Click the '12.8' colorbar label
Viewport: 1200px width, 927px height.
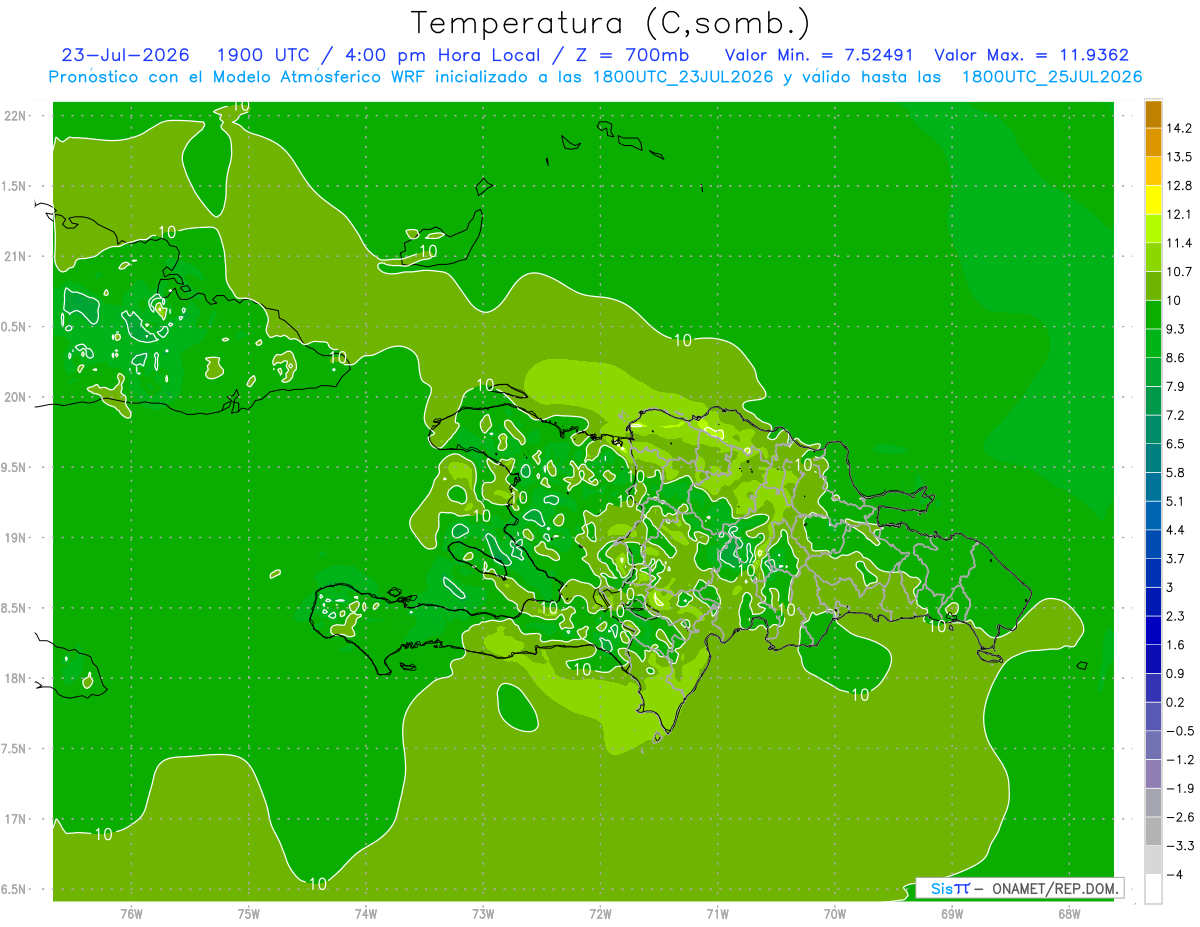(x=1180, y=186)
